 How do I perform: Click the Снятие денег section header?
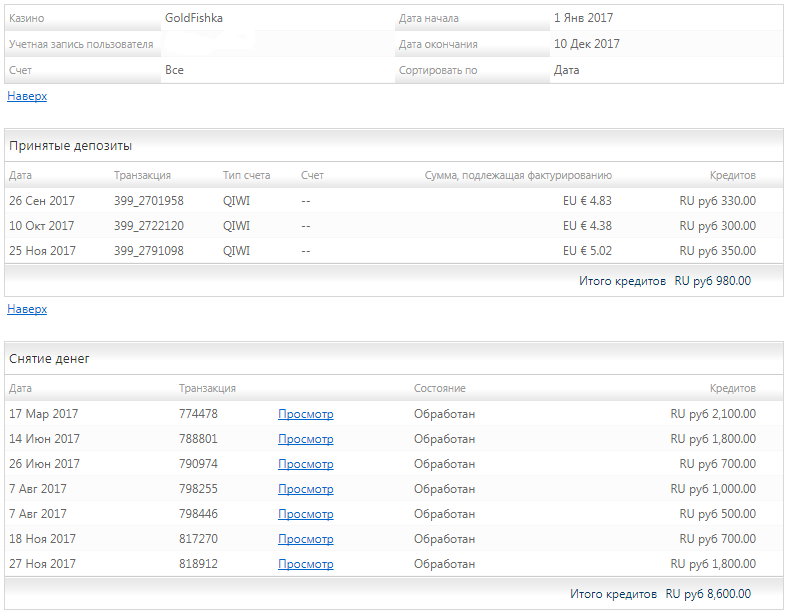pyautogui.click(x=50, y=359)
